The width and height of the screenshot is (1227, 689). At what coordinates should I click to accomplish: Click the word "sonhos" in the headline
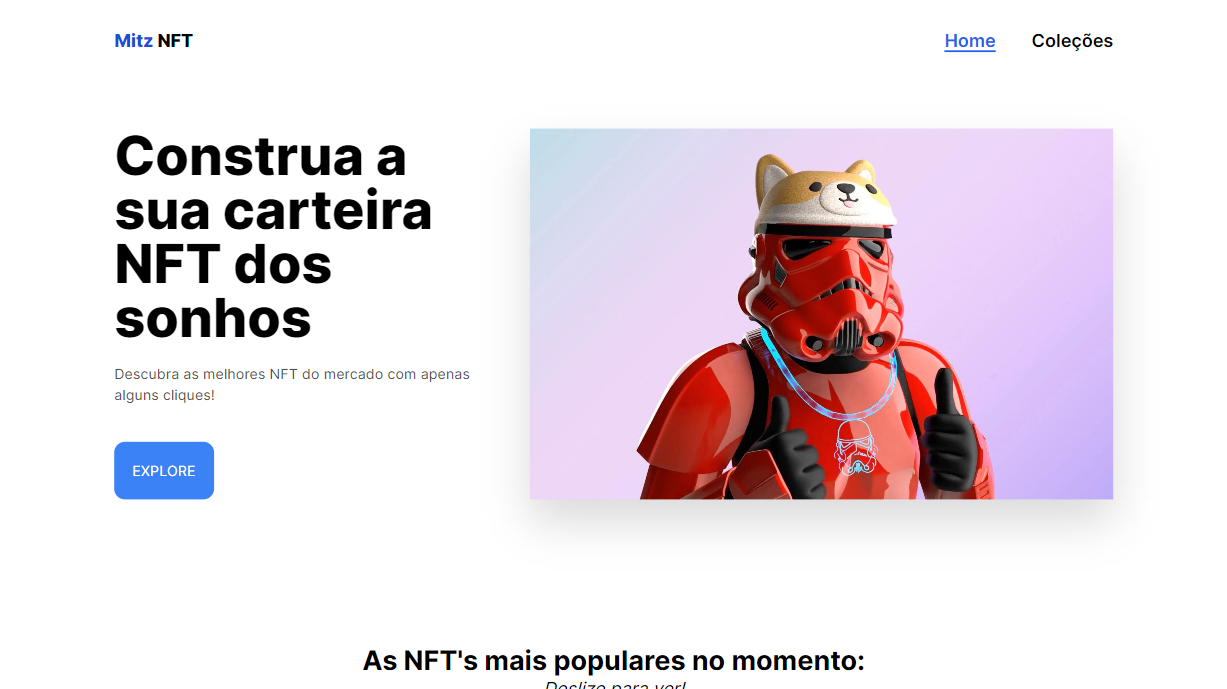[213, 318]
